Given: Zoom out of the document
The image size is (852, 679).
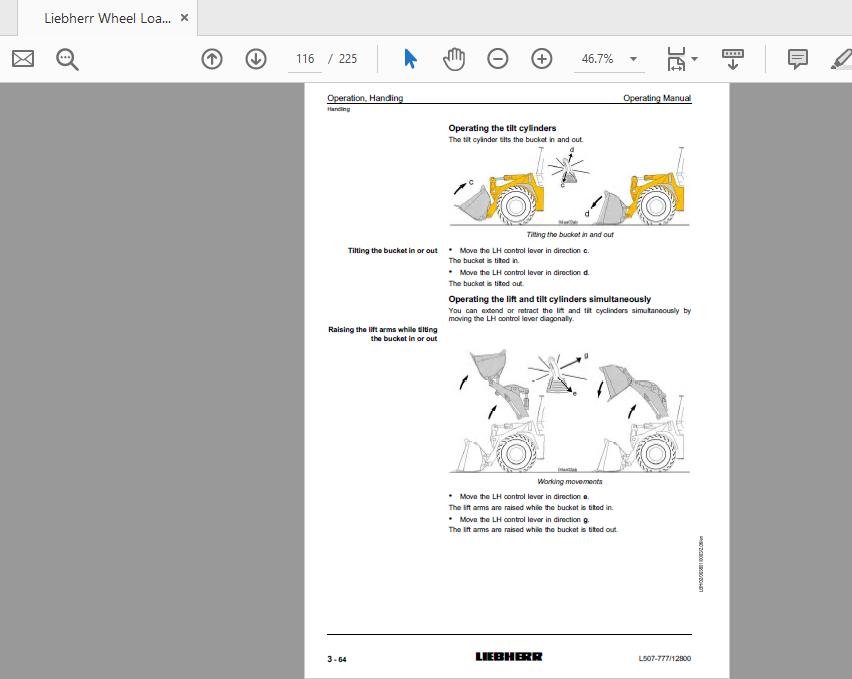Looking at the screenshot, I should tap(497, 59).
